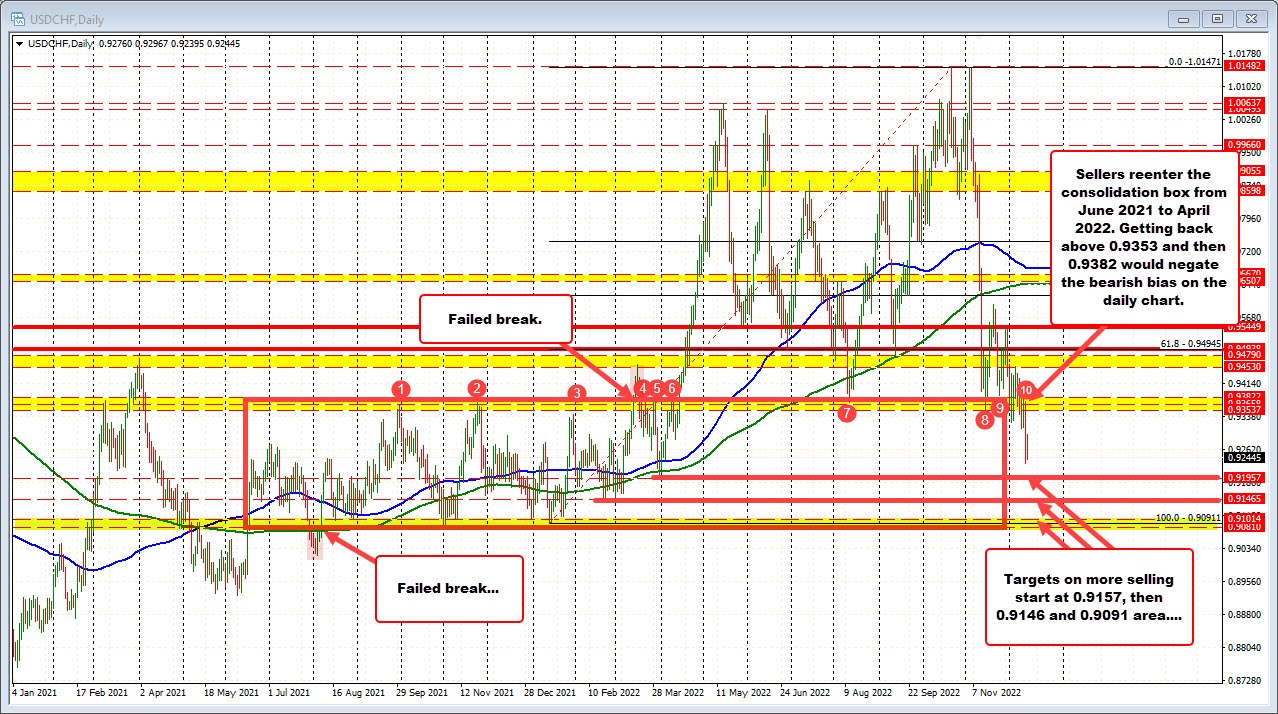The image size is (1278, 714).
Task: Select marker 3 along the consolidation box top
Action: (x=576, y=393)
